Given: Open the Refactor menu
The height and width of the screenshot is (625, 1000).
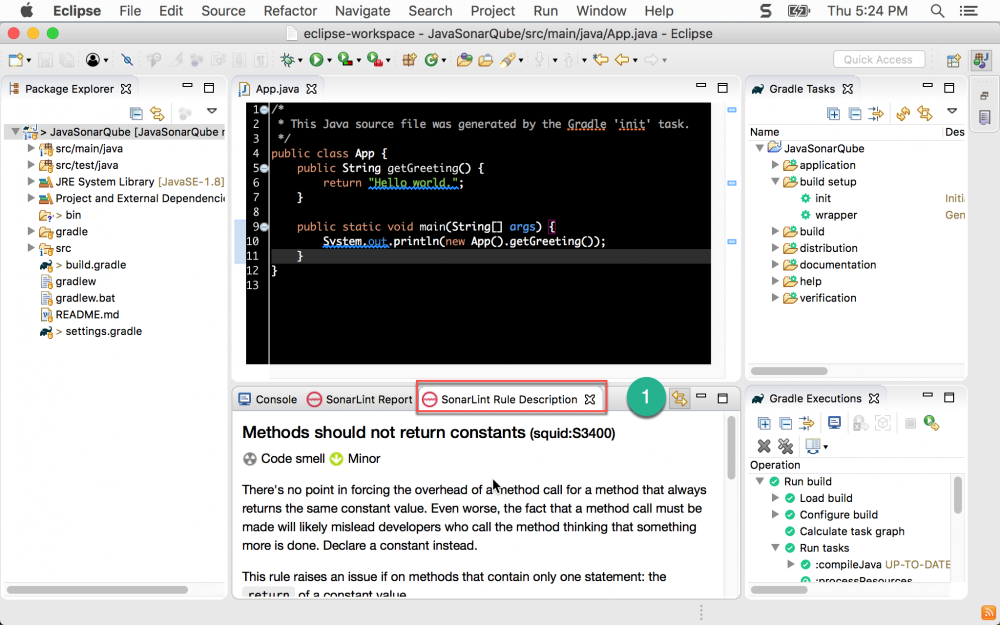Looking at the screenshot, I should pos(290,11).
